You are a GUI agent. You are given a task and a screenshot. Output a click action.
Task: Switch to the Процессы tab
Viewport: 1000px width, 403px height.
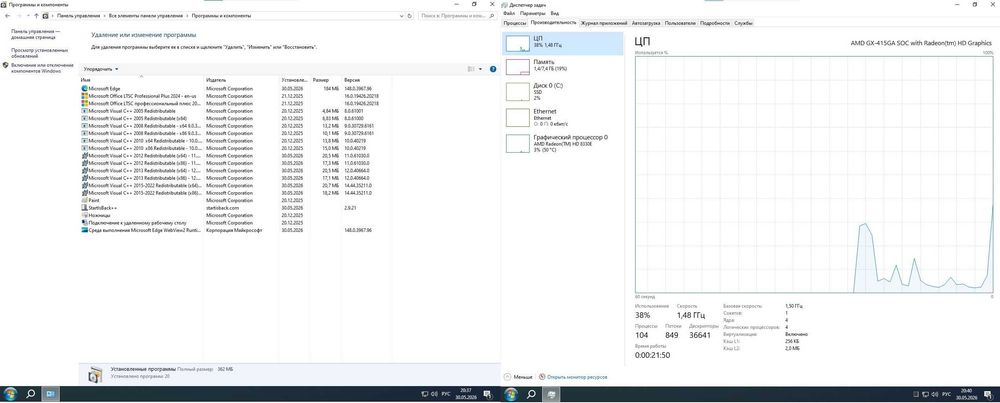(x=515, y=23)
